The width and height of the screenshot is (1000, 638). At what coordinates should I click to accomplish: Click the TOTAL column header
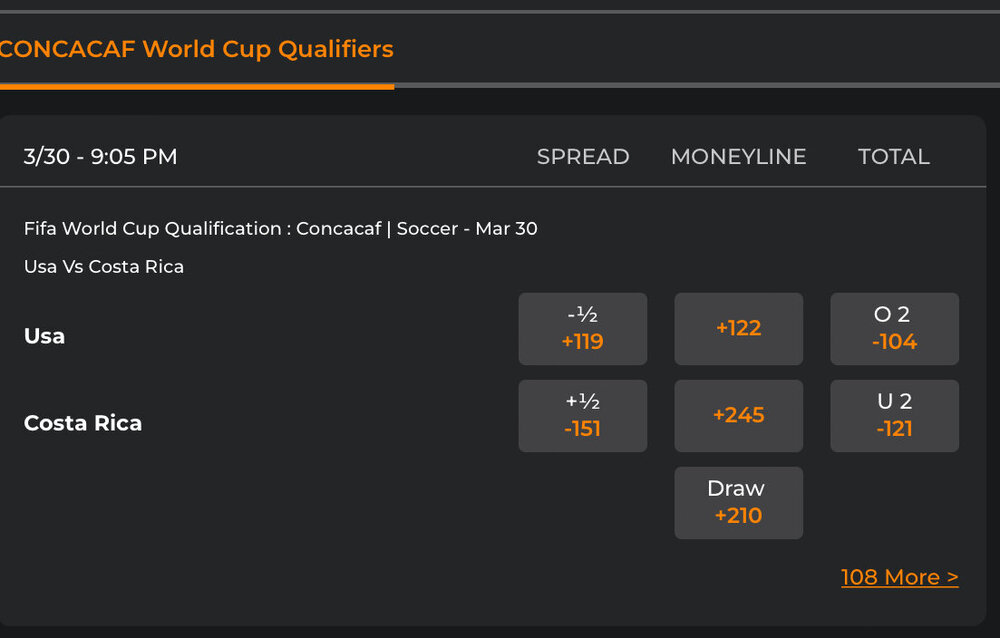[x=893, y=157]
